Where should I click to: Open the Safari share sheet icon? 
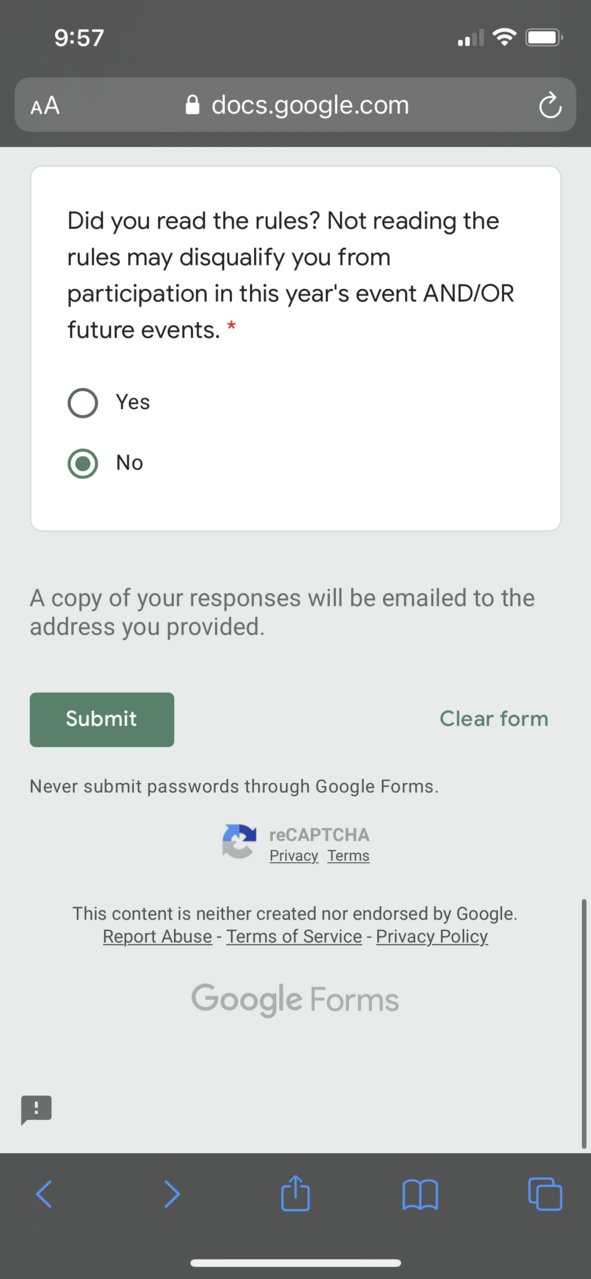(x=295, y=1193)
